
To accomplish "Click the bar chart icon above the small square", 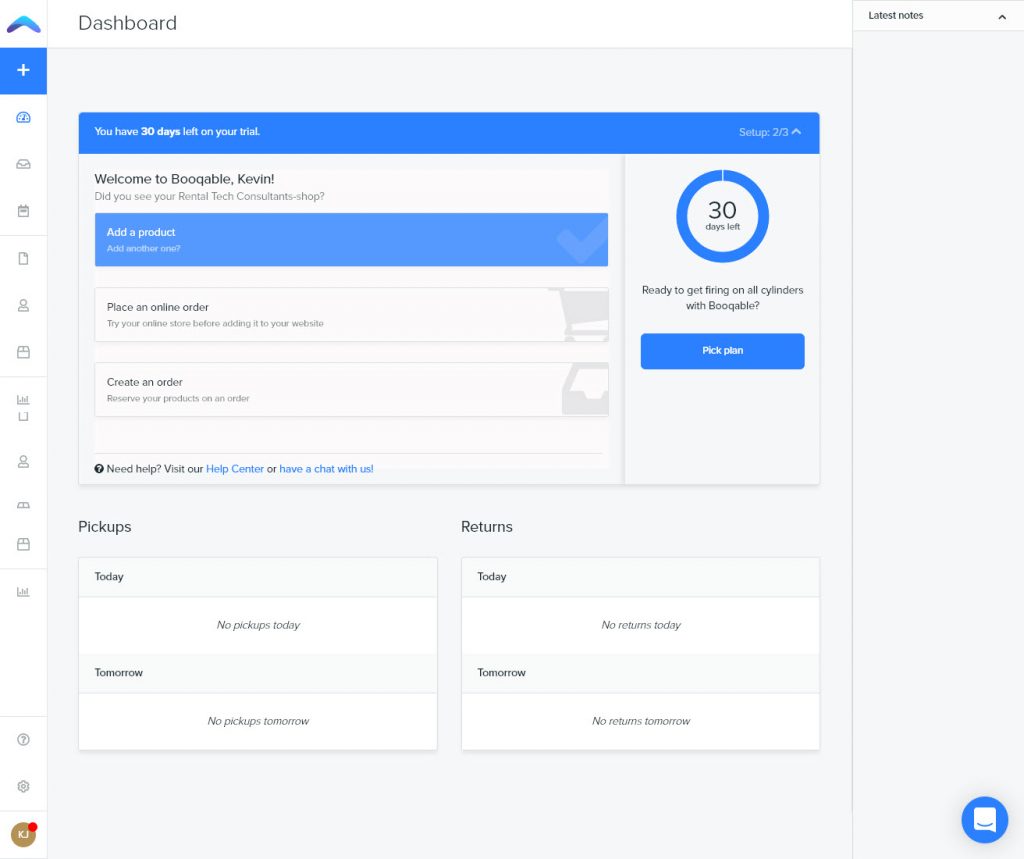I will tap(24, 399).
